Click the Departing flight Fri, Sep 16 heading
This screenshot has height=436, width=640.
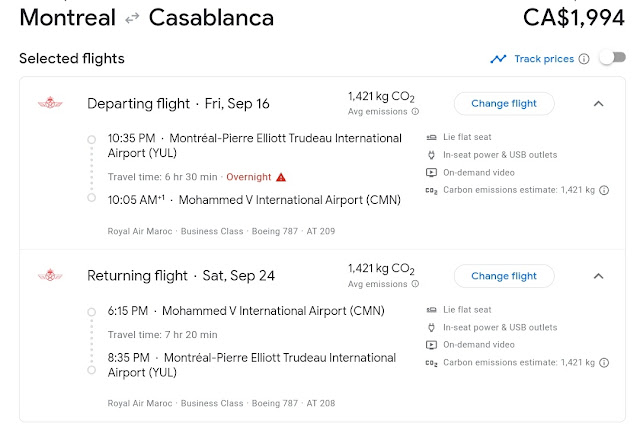[178, 103]
